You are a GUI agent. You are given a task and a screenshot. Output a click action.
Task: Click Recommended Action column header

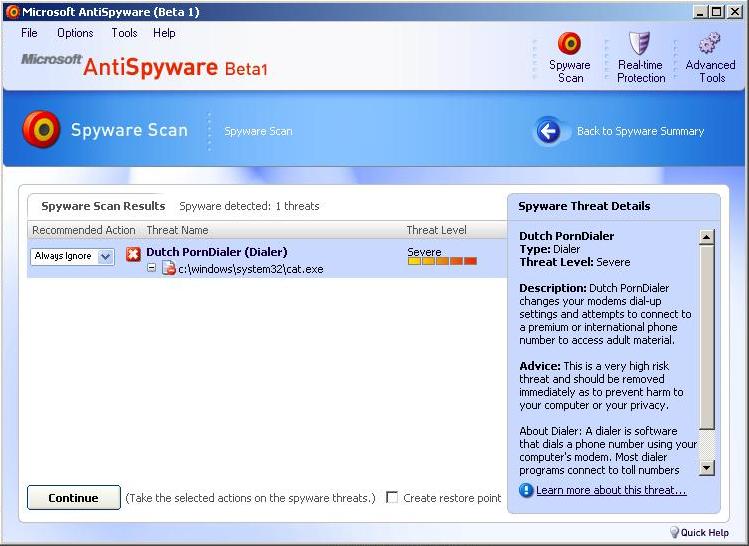[x=84, y=230]
